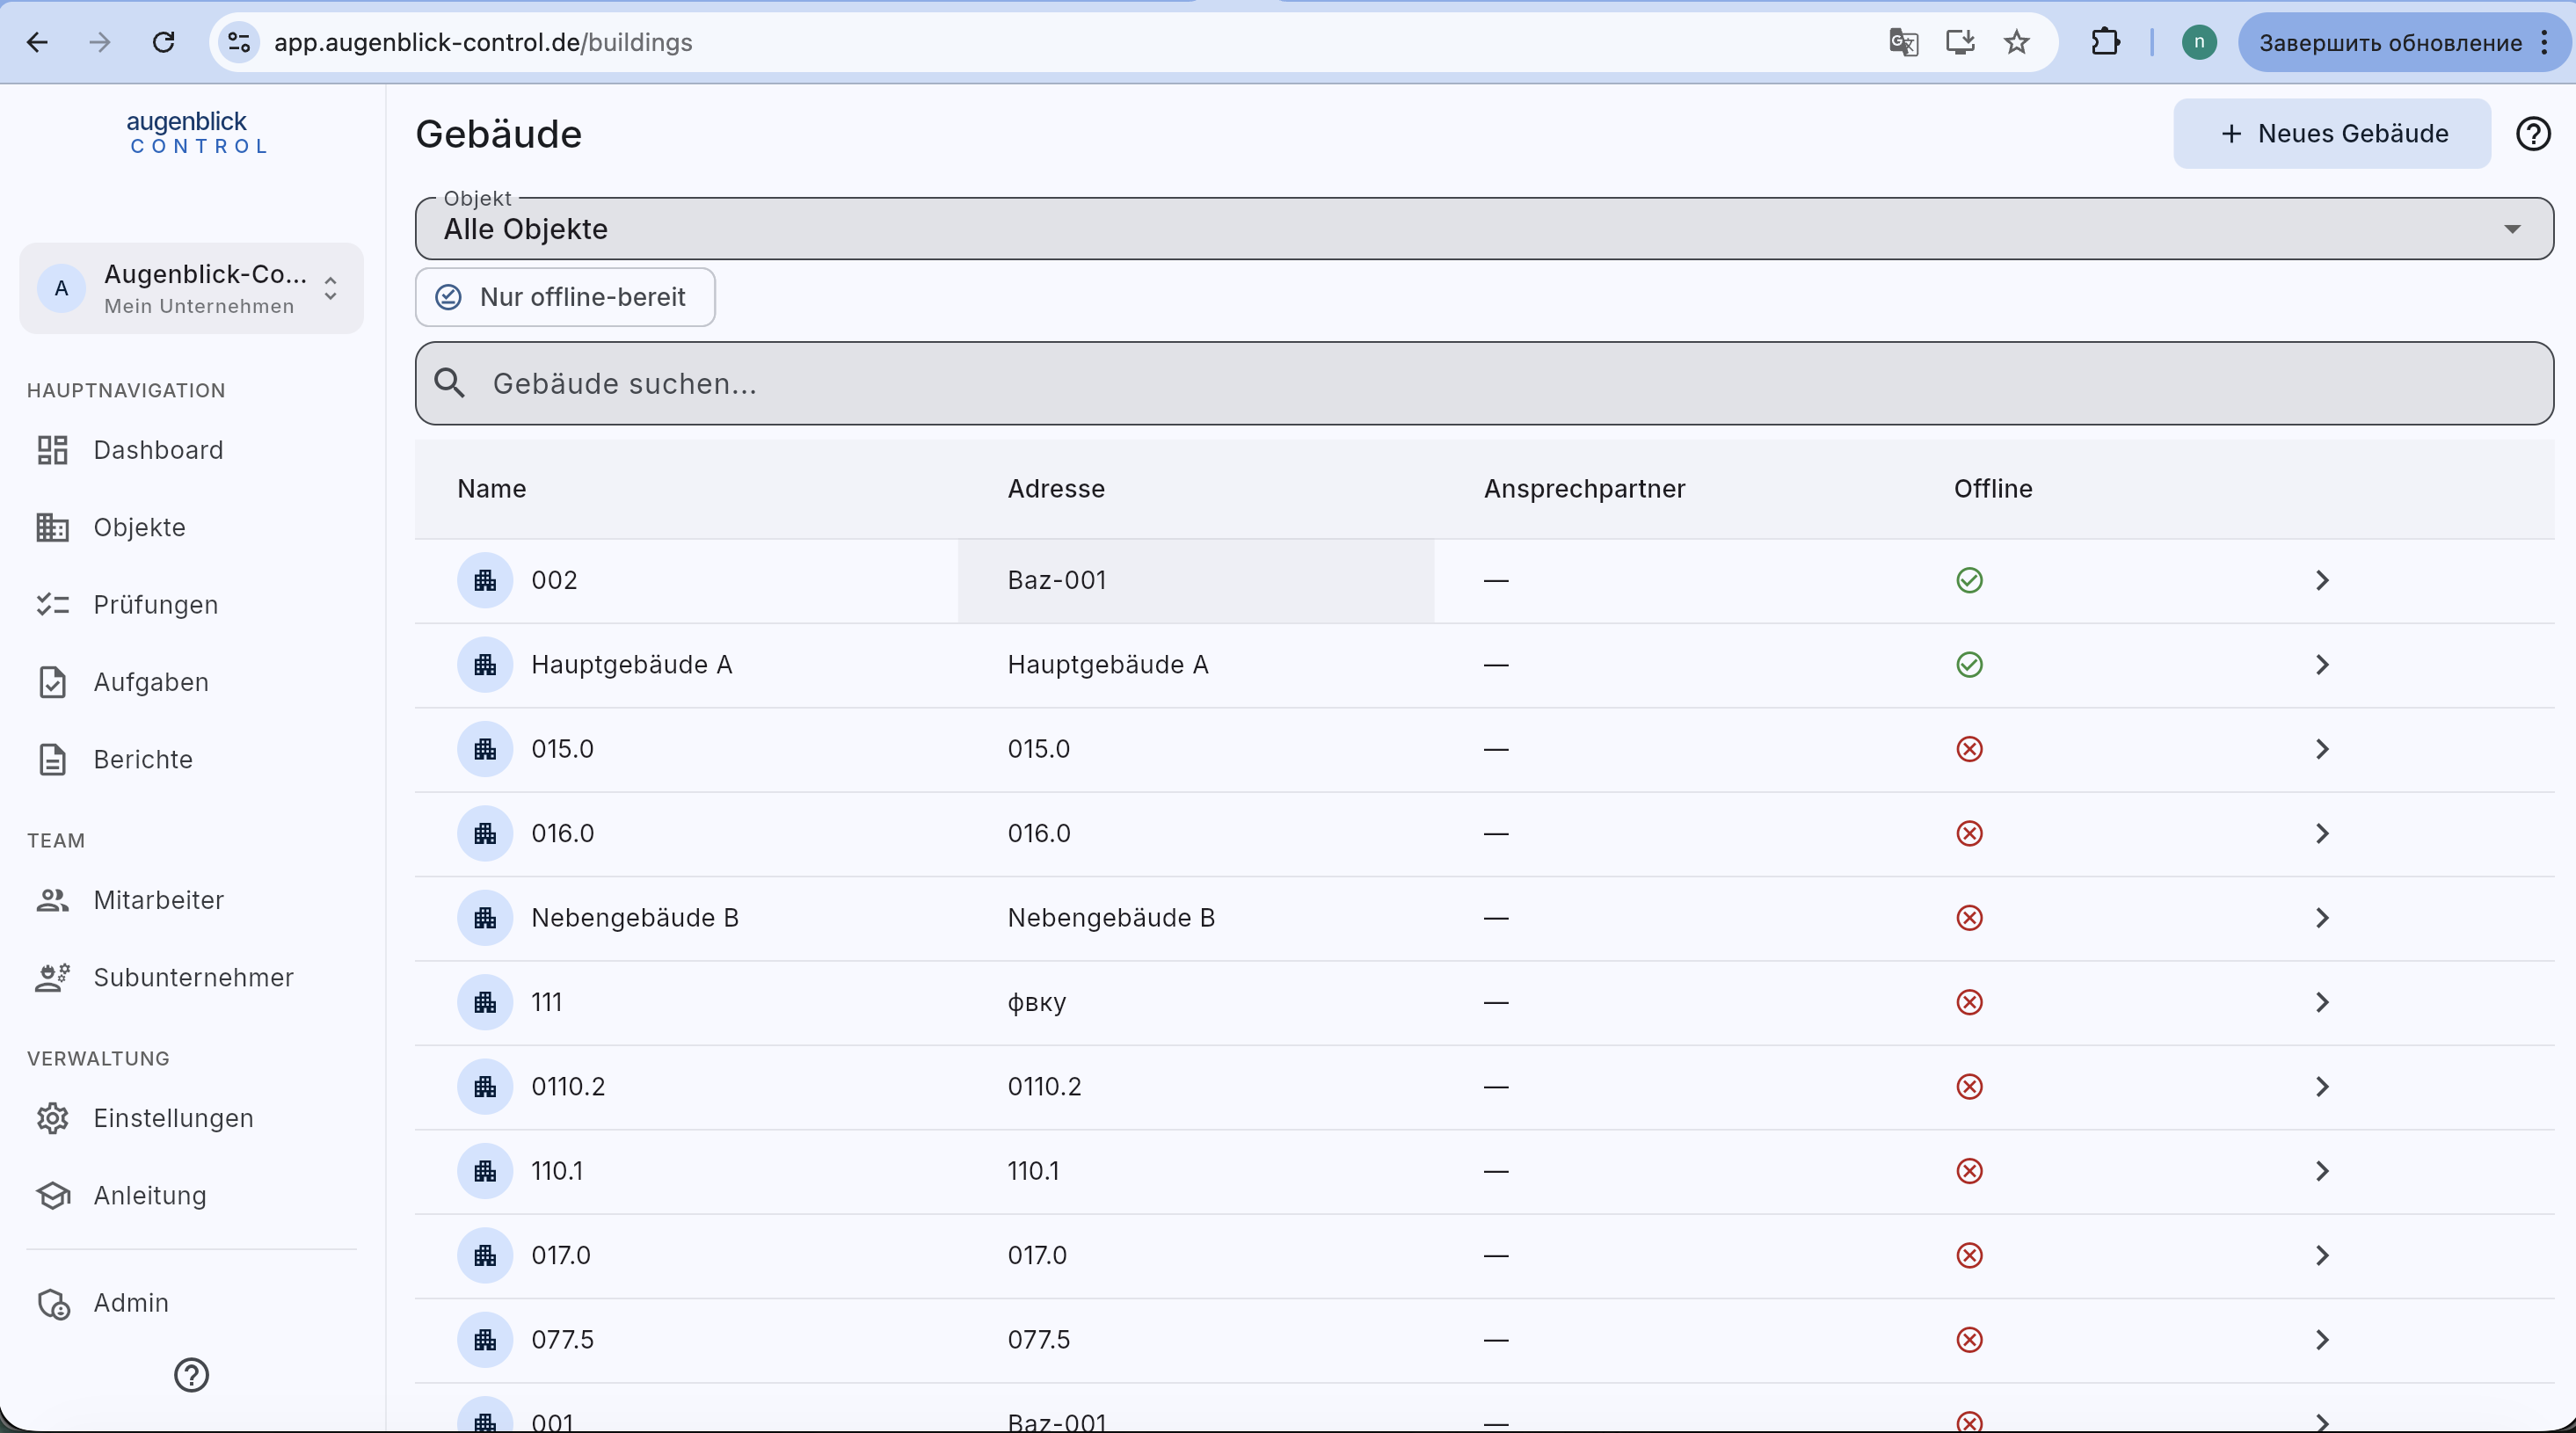Navigate to Objekte
The width and height of the screenshot is (2576, 1433).
191,527
